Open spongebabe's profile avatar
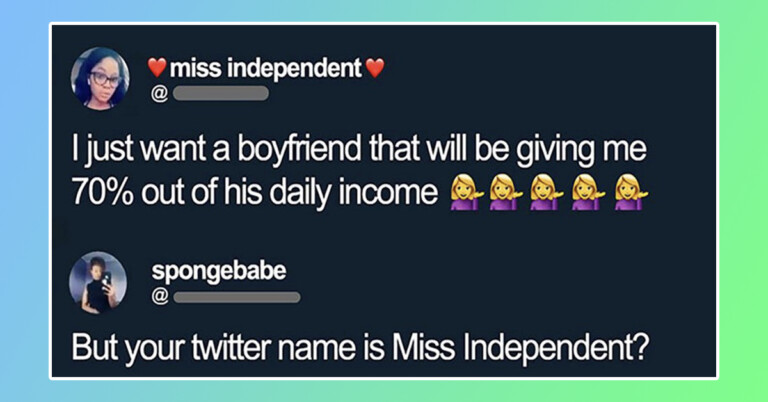Image resolution: width=768 pixels, height=402 pixels. click(98, 283)
